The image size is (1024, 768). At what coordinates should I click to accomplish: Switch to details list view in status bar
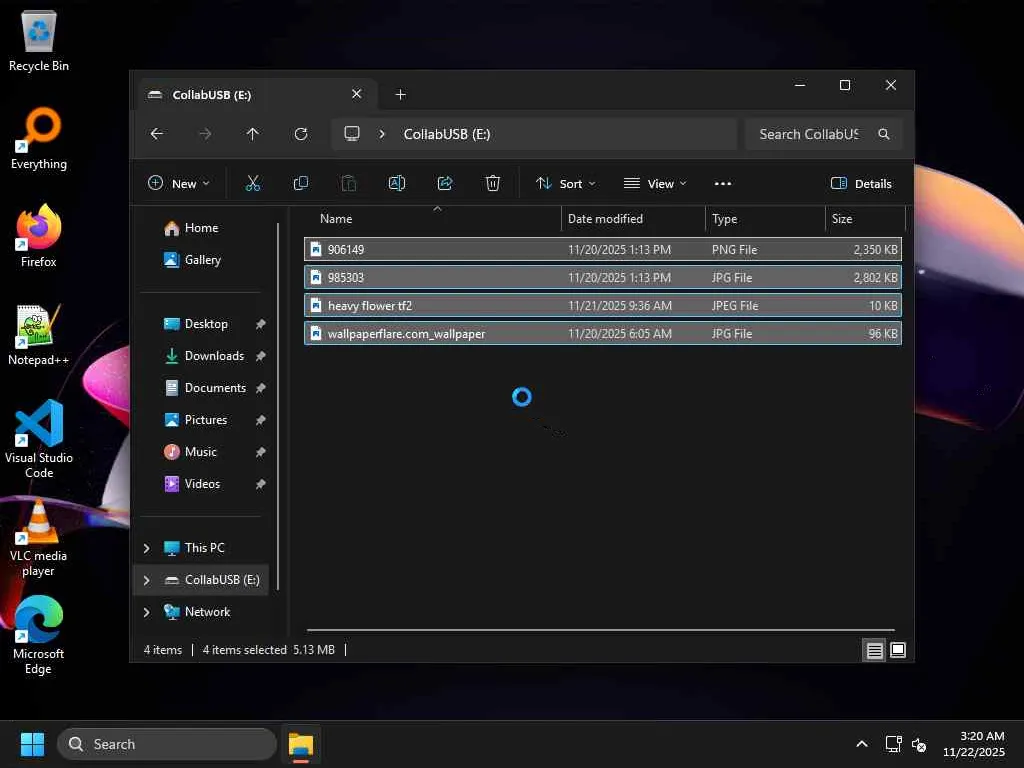click(x=874, y=650)
